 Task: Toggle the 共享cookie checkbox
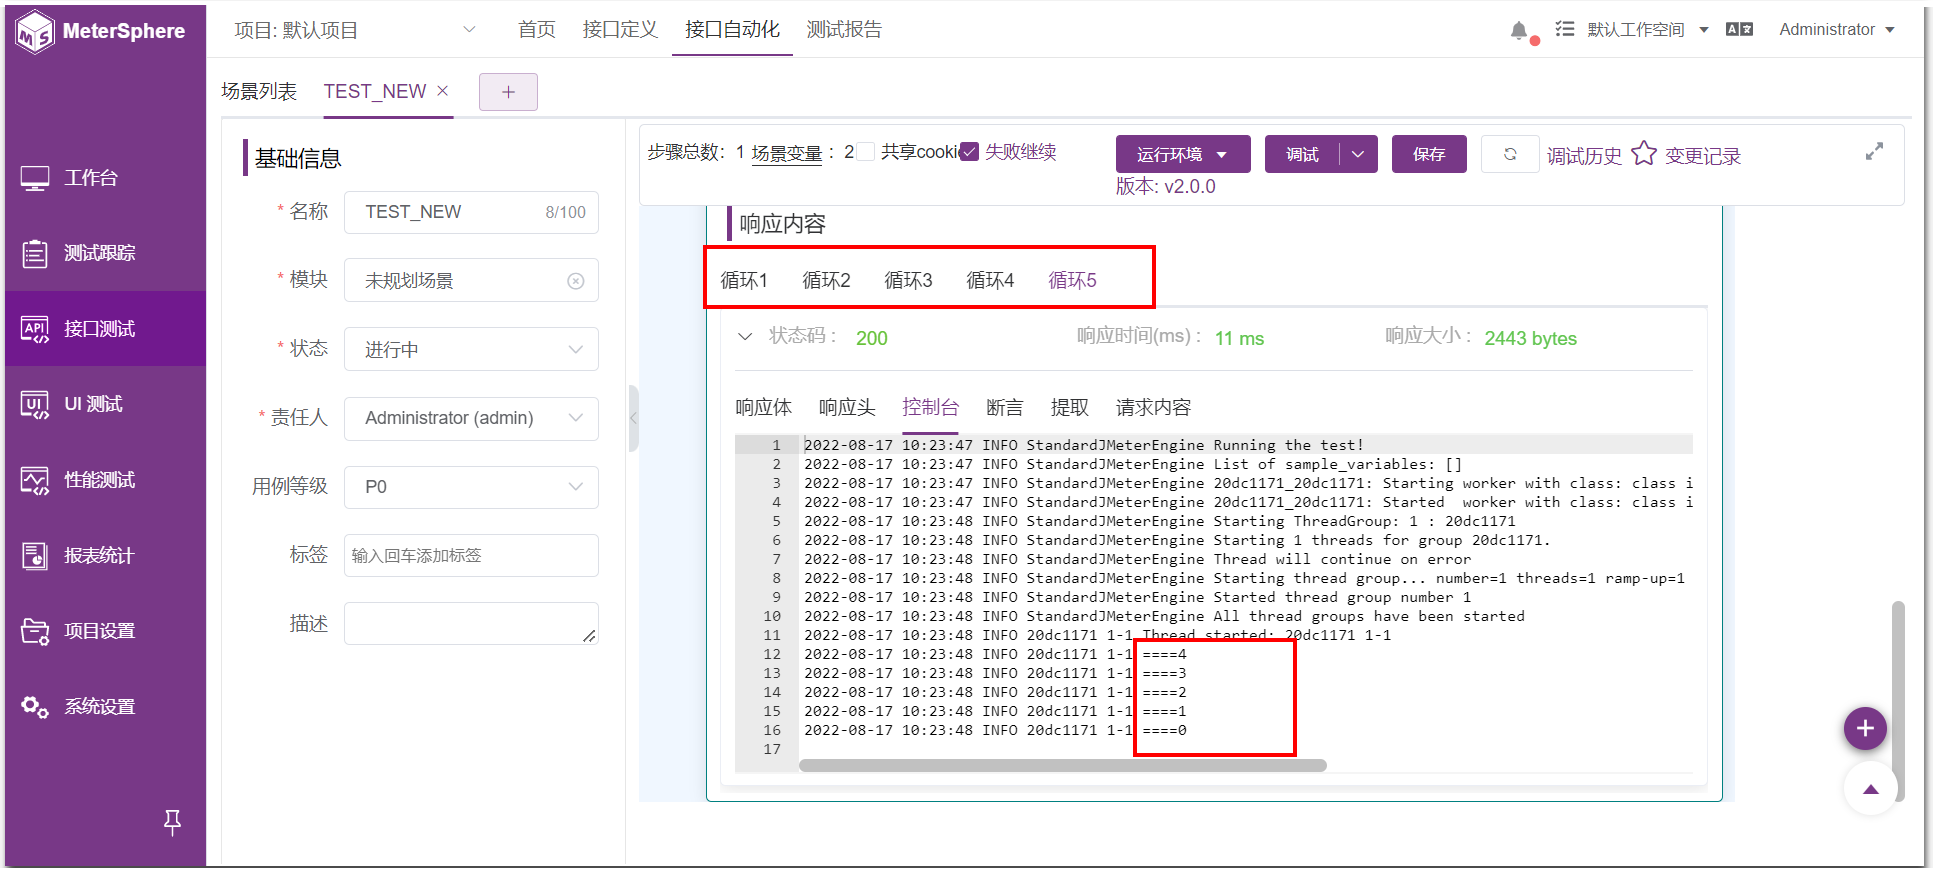(866, 152)
